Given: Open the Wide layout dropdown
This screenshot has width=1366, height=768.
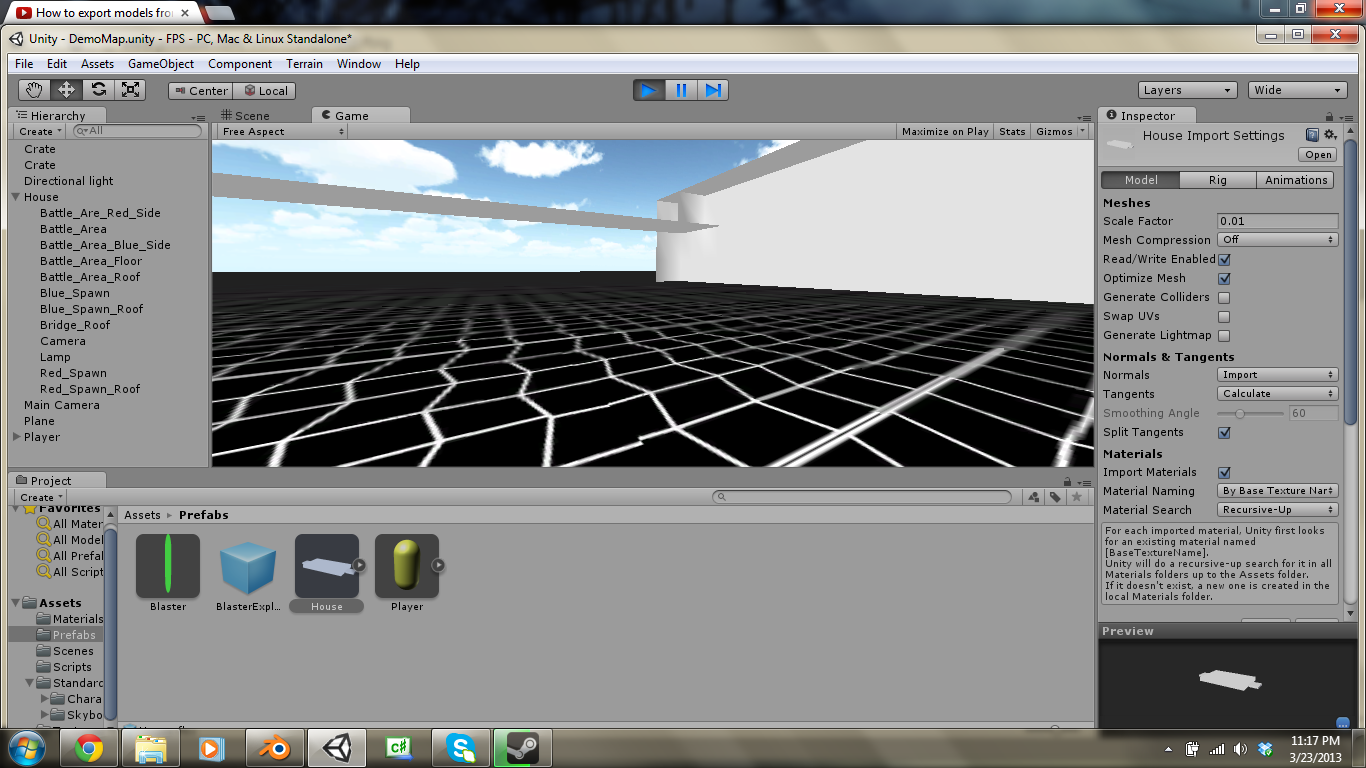Looking at the screenshot, I should pos(1297,90).
